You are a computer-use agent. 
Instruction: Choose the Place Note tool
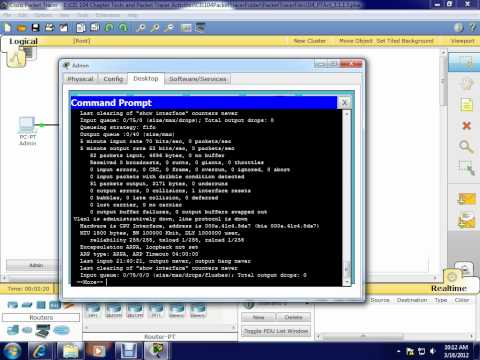[x=467, y=105]
